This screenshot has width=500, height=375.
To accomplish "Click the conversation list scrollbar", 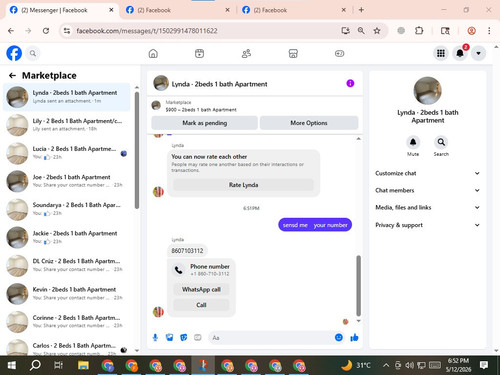I will point(137,151).
